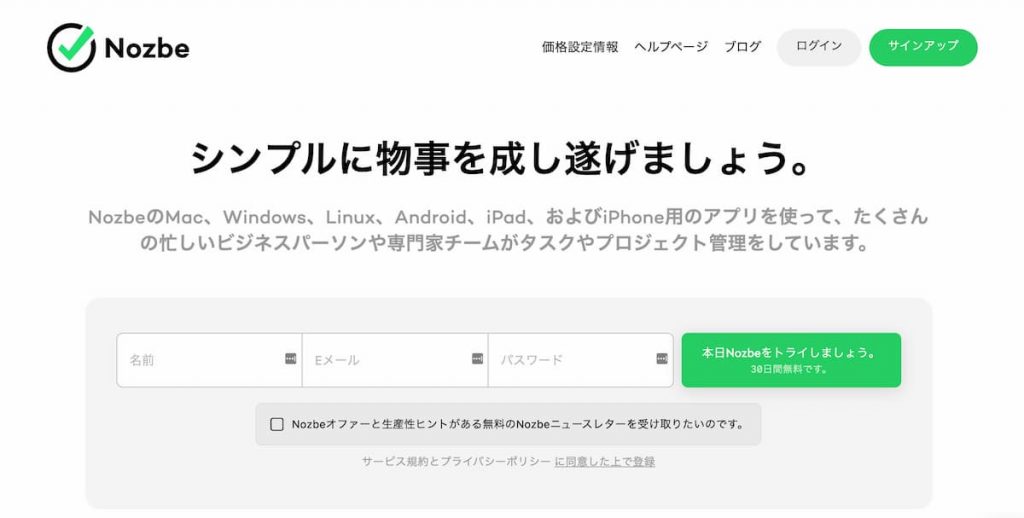The height and width of the screenshot is (518, 1024).
Task: Click the Nozbeニュースレター checkbox label text
Action: (x=518, y=425)
